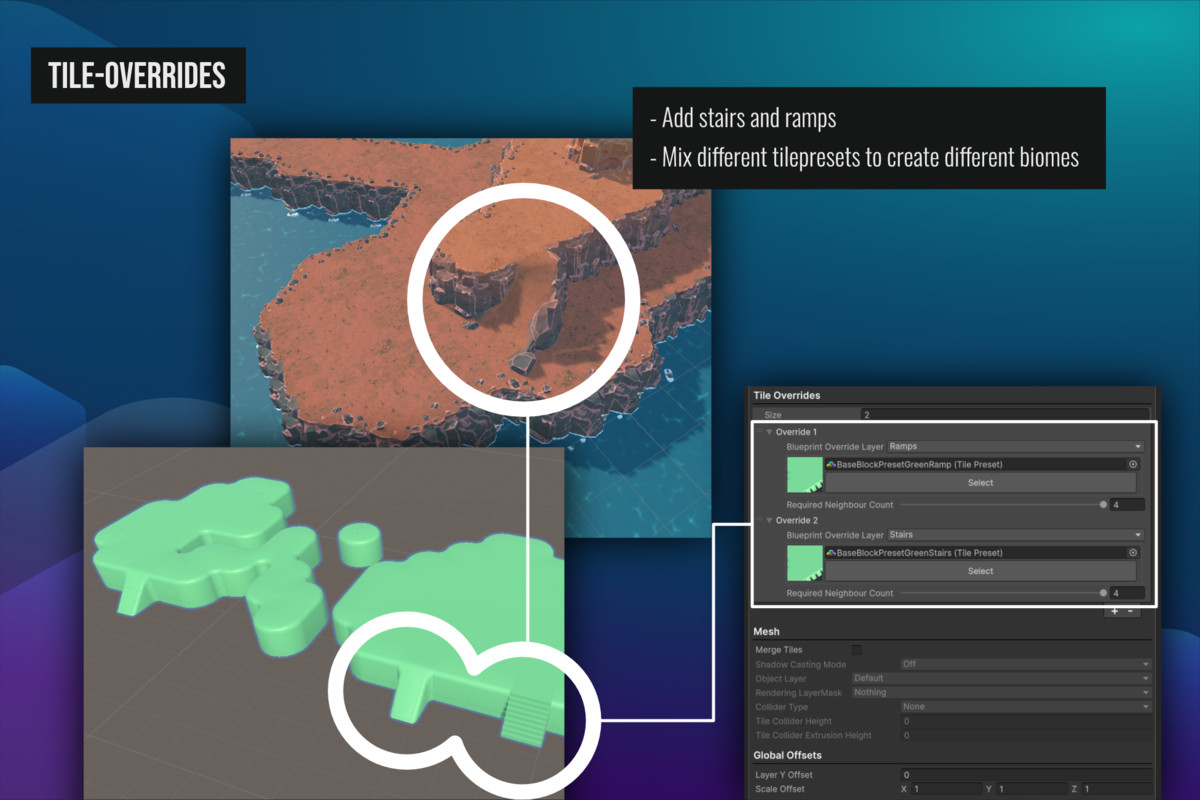1200x800 pixels.
Task: Click Select under BaseBlockPresetGreenRamp
Action: [980, 482]
